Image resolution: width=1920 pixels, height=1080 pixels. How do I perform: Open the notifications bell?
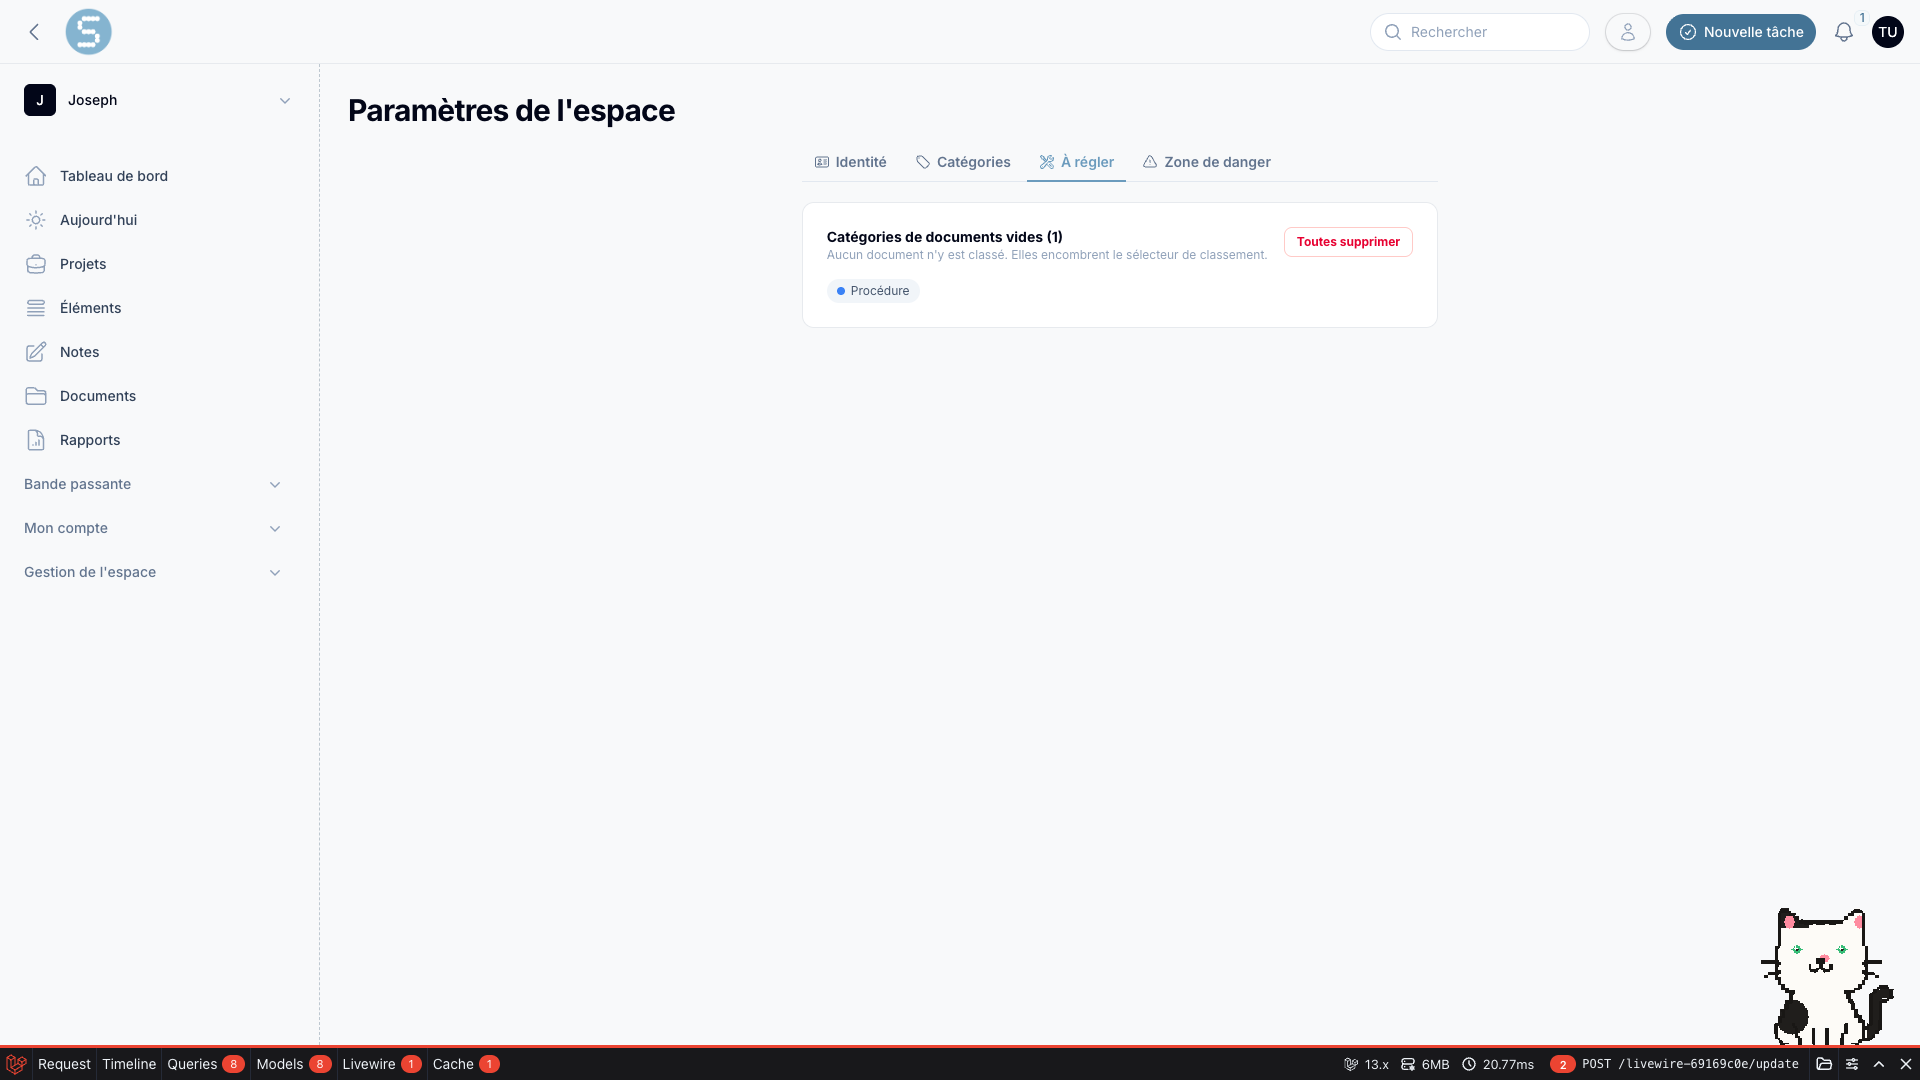[1843, 32]
